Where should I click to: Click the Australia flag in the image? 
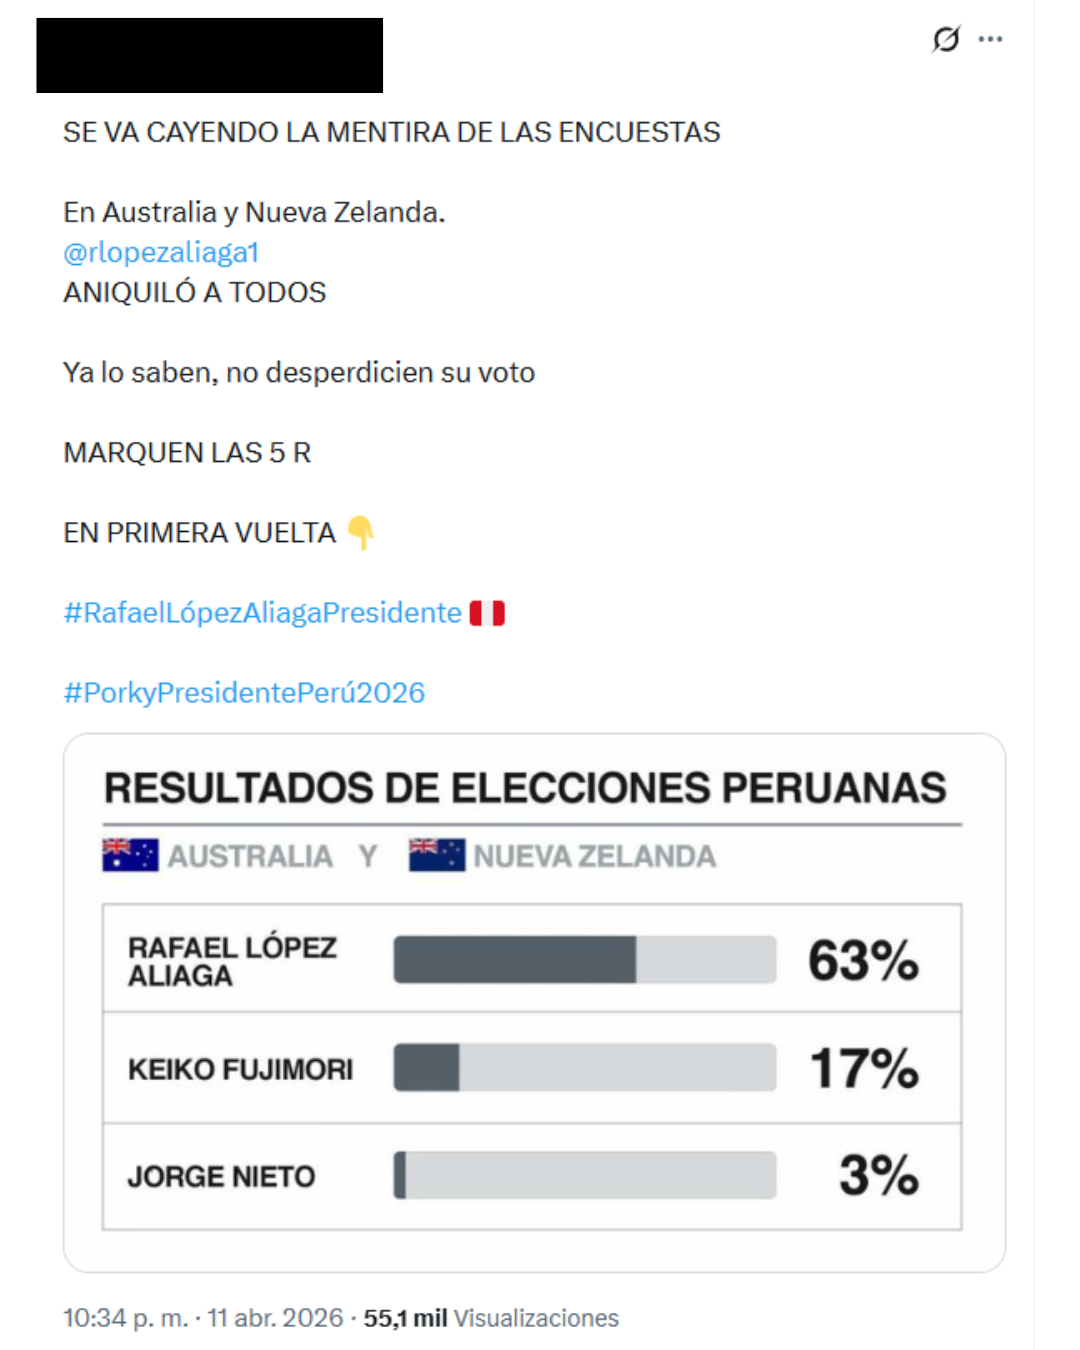click(130, 855)
